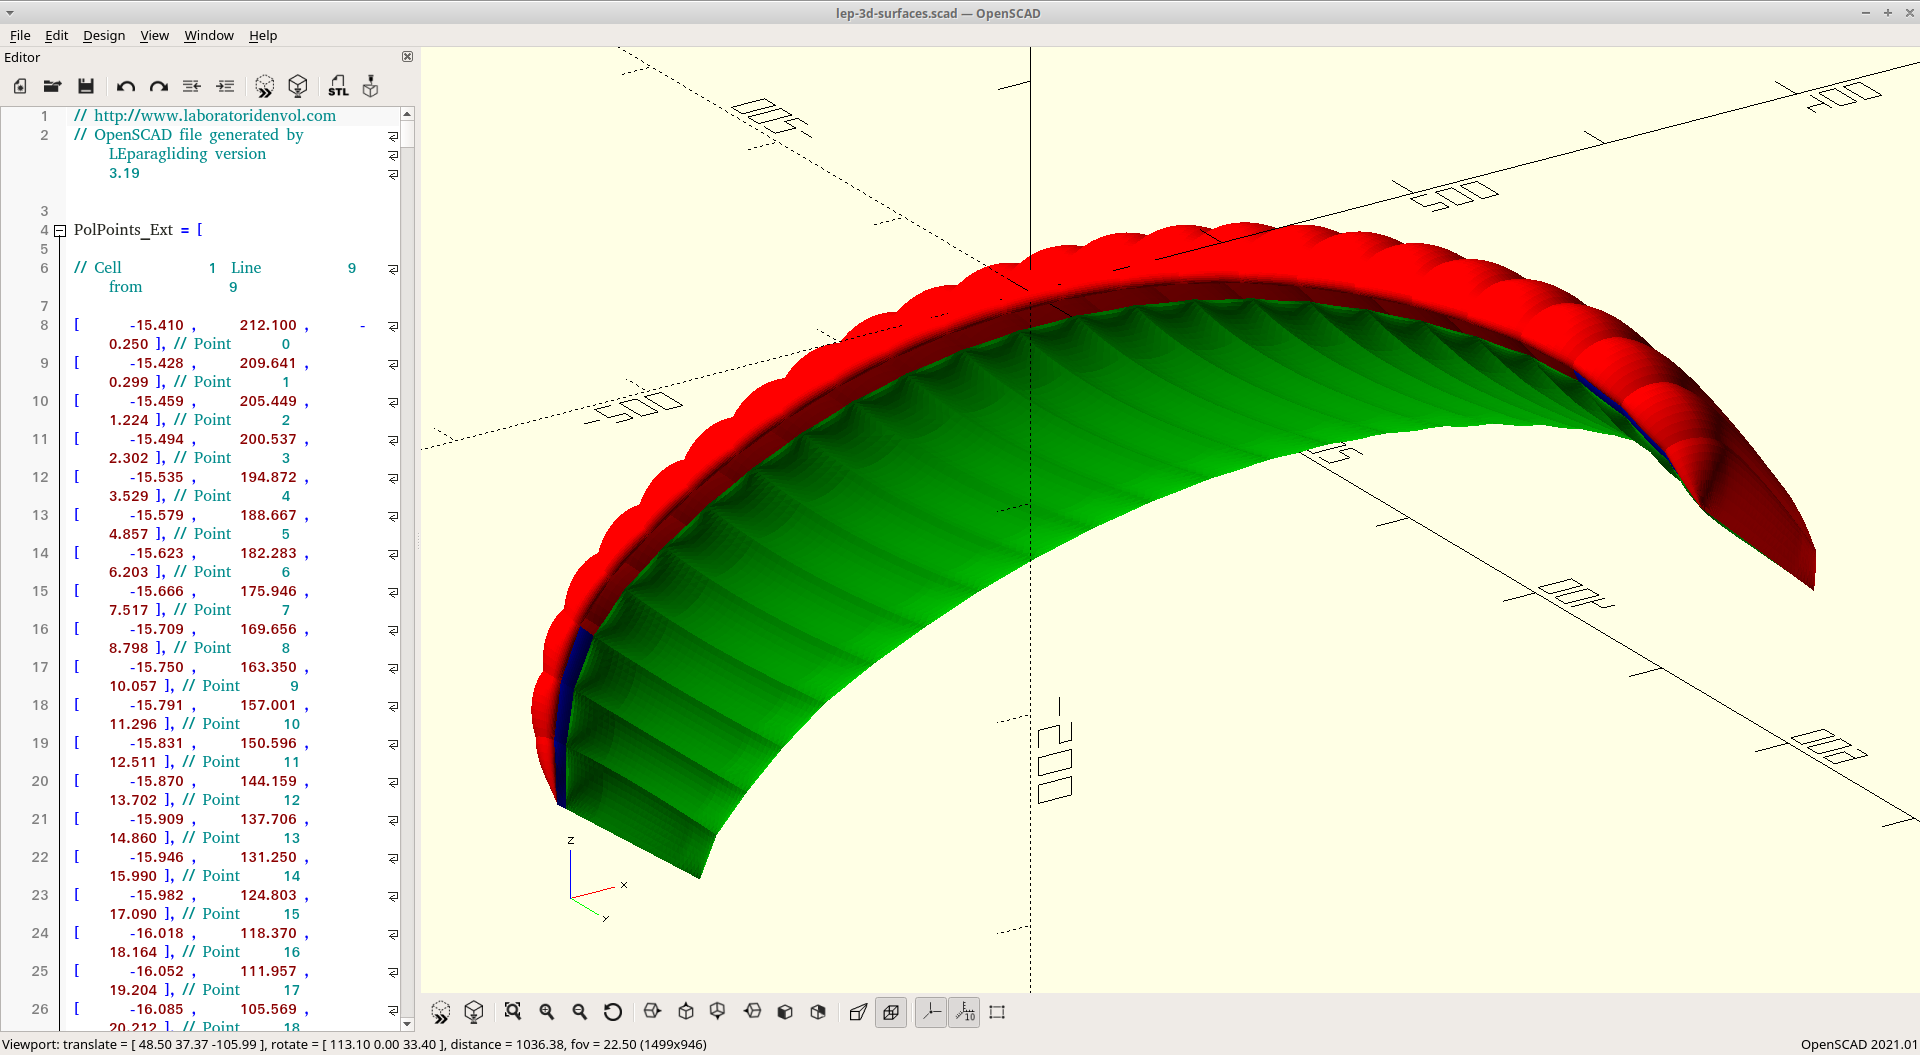Toggle Show Scale Markers button
The width and height of the screenshot is (1920, 1055).
coord(964,1012)
